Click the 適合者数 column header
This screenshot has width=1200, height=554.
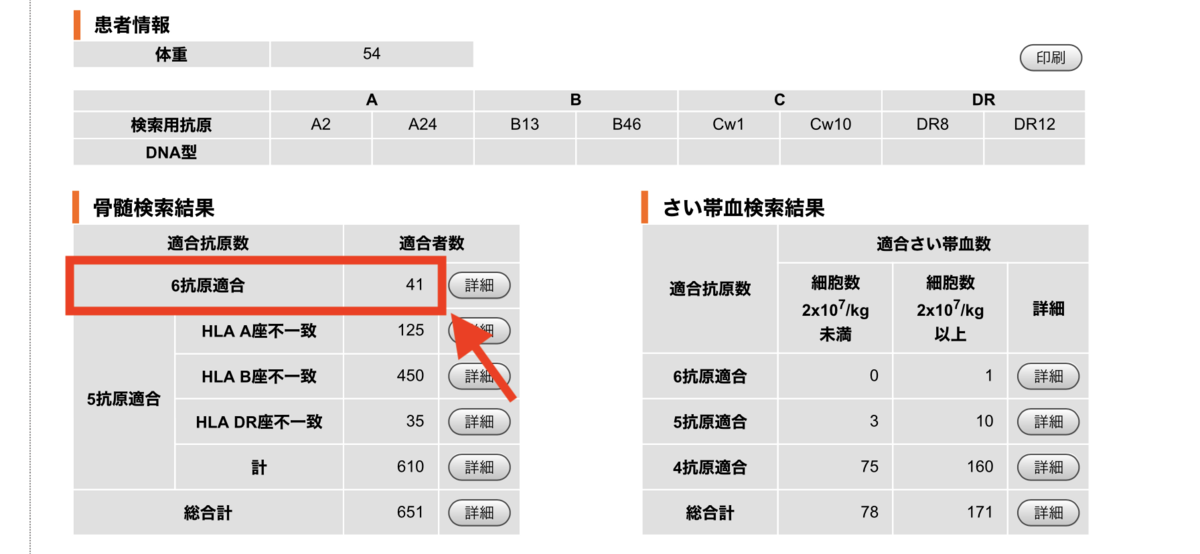pos(432,243)
